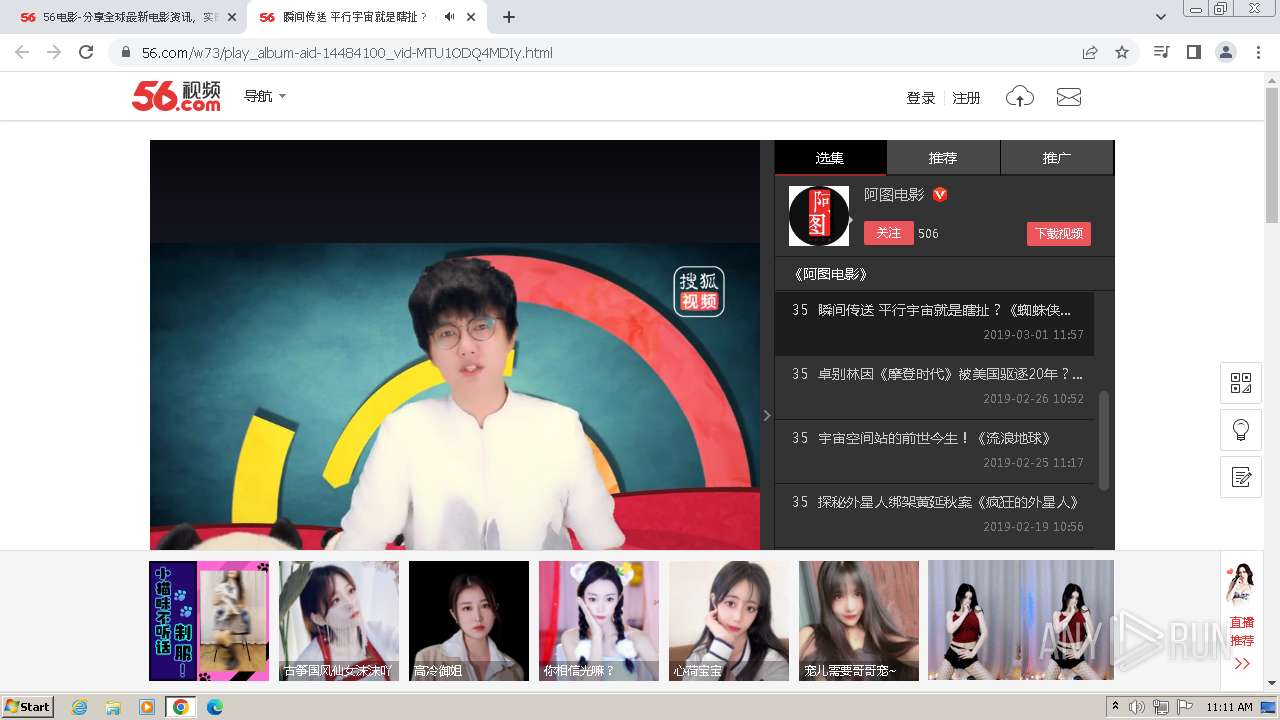Viewport: 1280px width, 720px height.
Task: Open Internet Explorer from taskbar
Action: click(x=79, y=707)
